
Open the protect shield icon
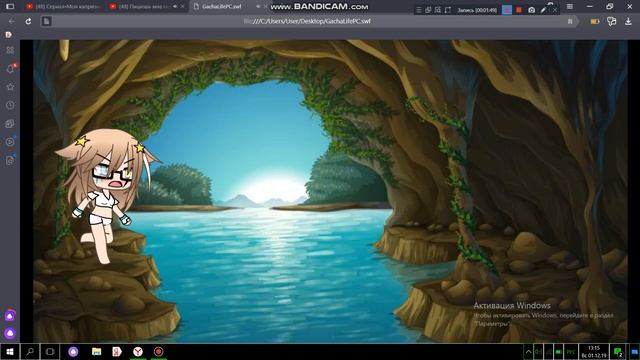pos(611,21)
